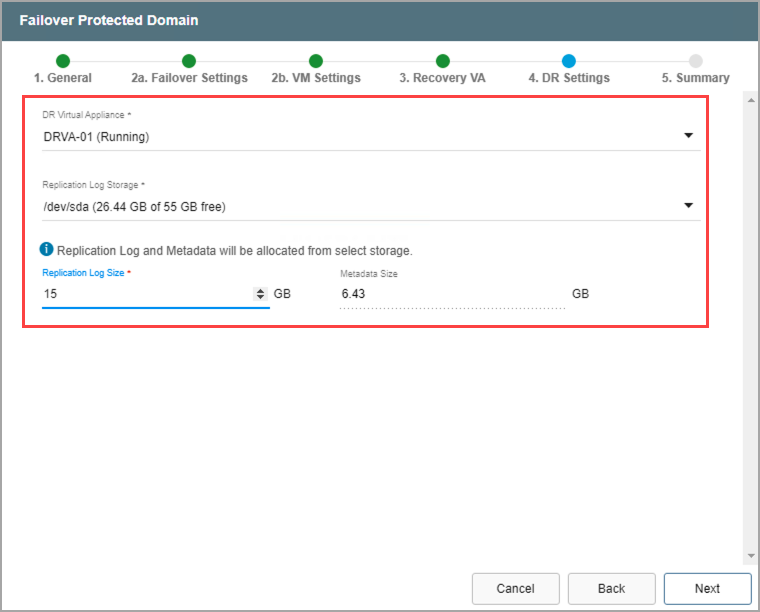Cancel the Failover Protected Domain wizard

point(515,588)
